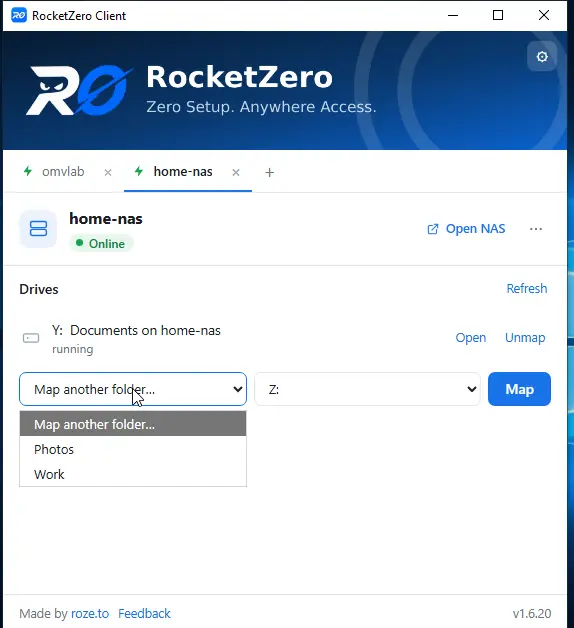Screen dimensions: 574x628
Task: Open settings with the gear icon
Action: tap(542, 56)
